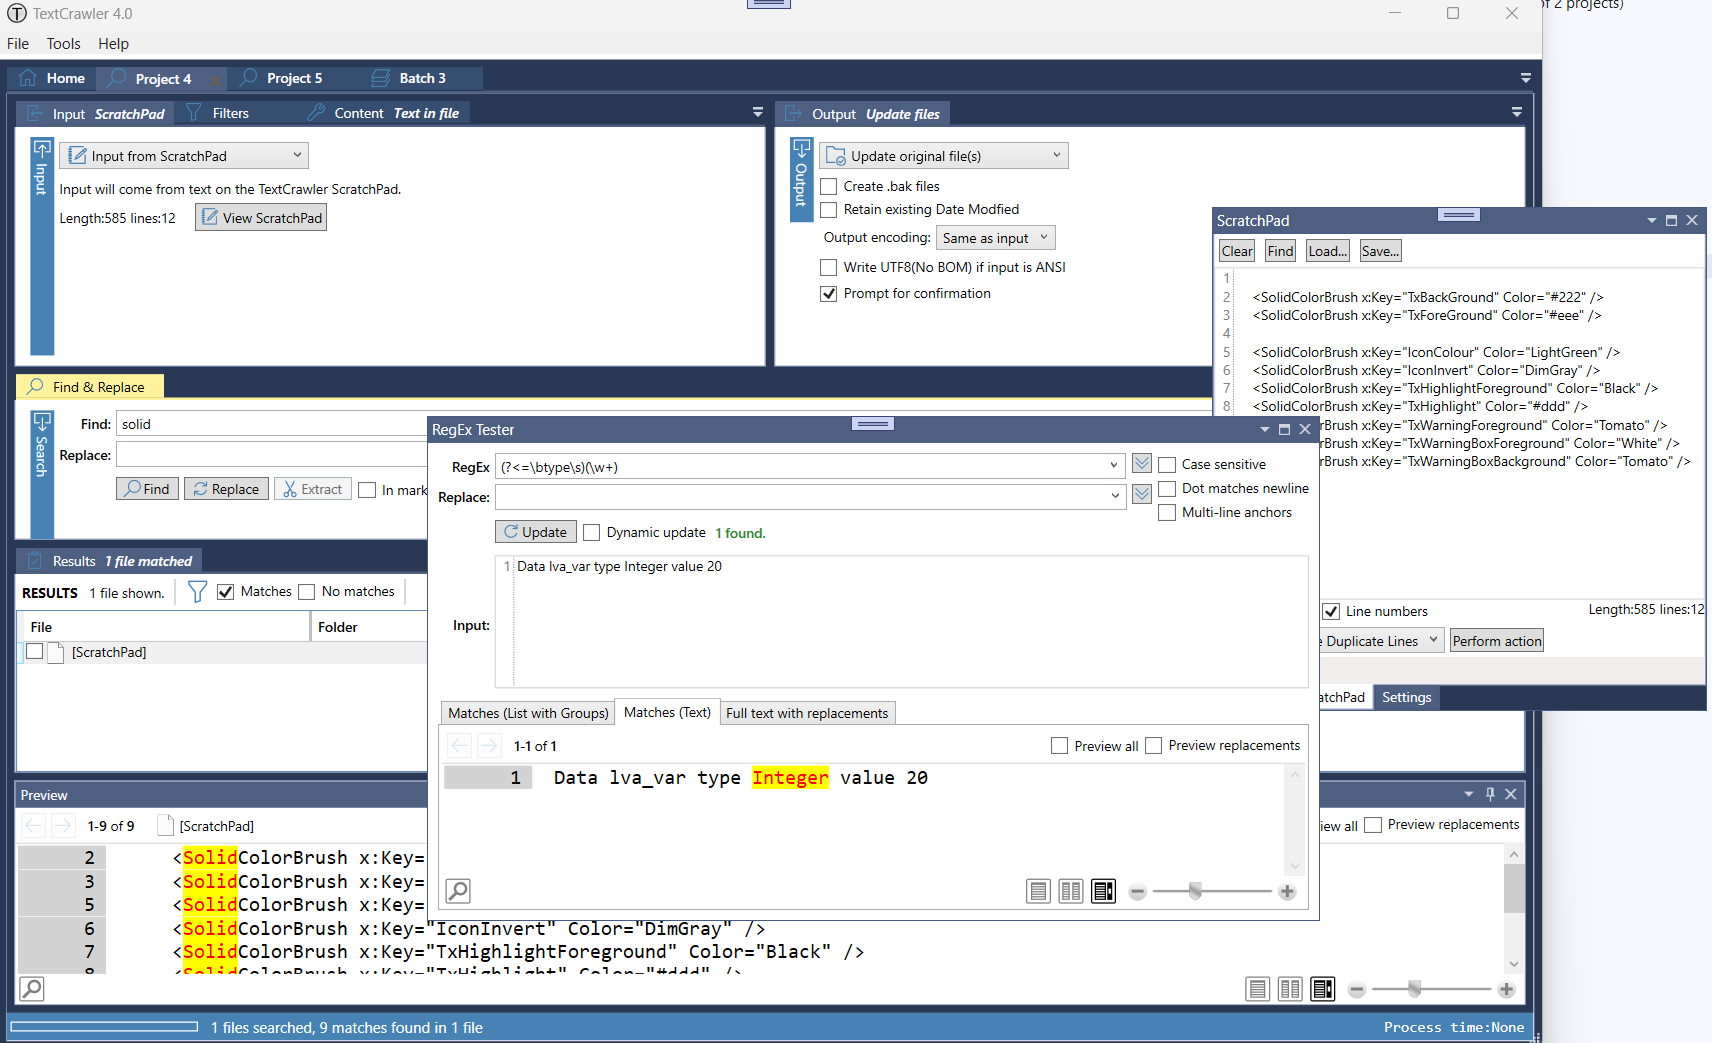
Task: Go to the Home tab icon
Action: coord(28,78)
